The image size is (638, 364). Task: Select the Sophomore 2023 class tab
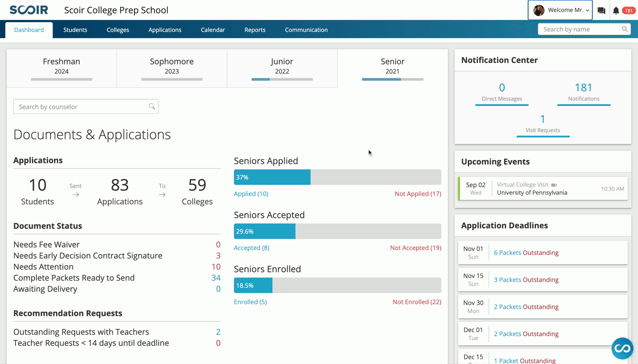[172, 68]
